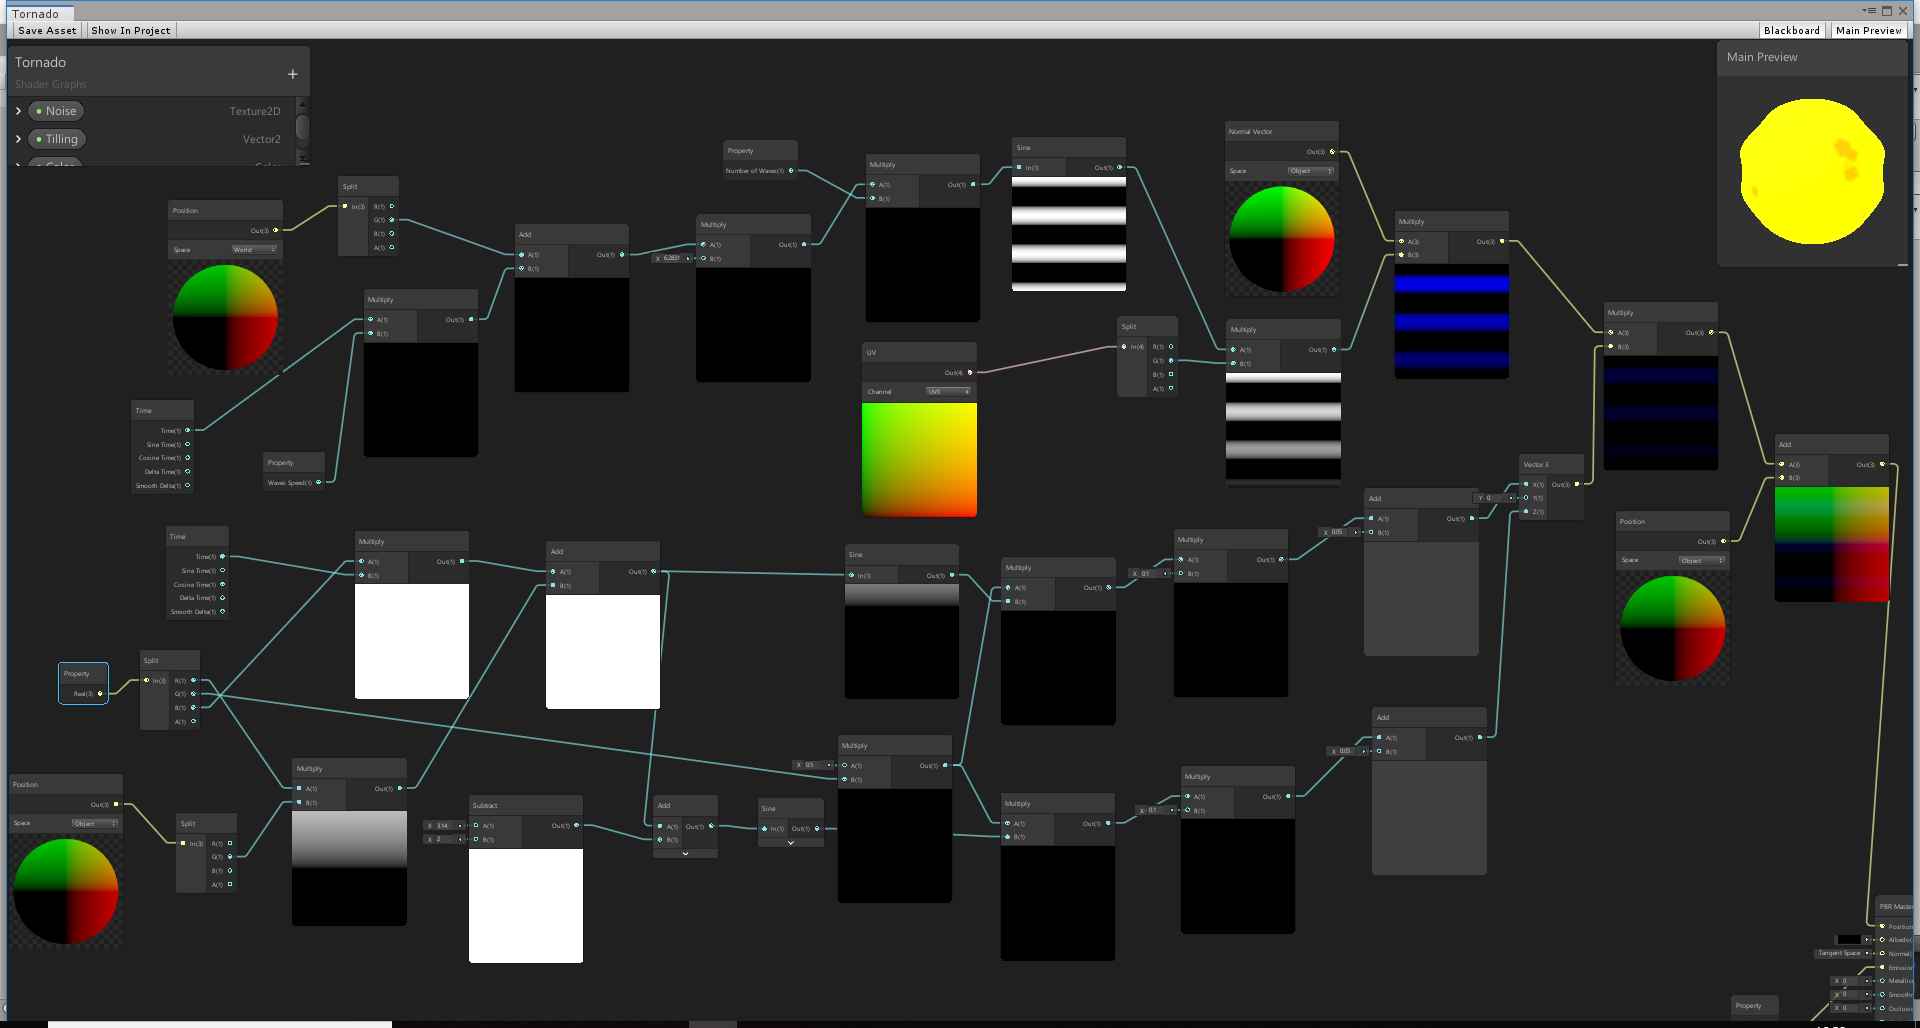Expand the collapsed Add node preview chevron

coord(685,853)
